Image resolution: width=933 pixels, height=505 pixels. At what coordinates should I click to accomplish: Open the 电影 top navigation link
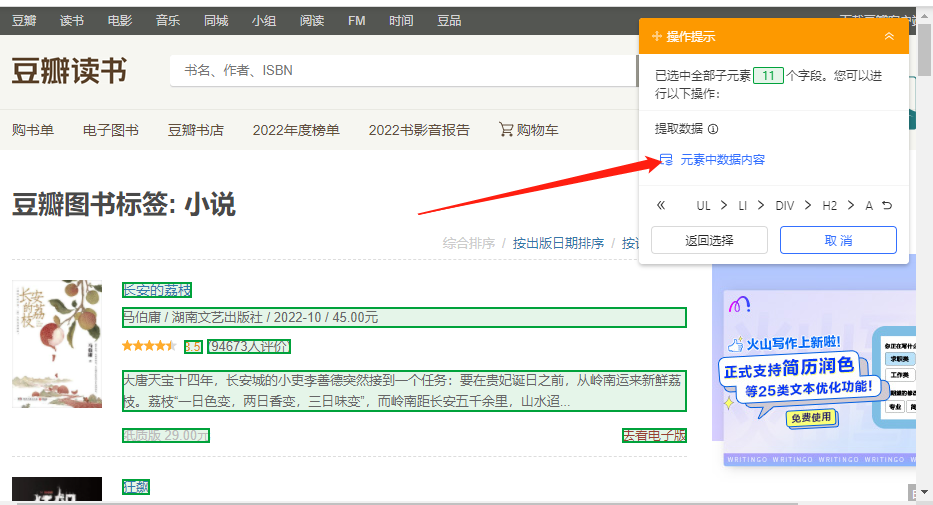(120, 21)
